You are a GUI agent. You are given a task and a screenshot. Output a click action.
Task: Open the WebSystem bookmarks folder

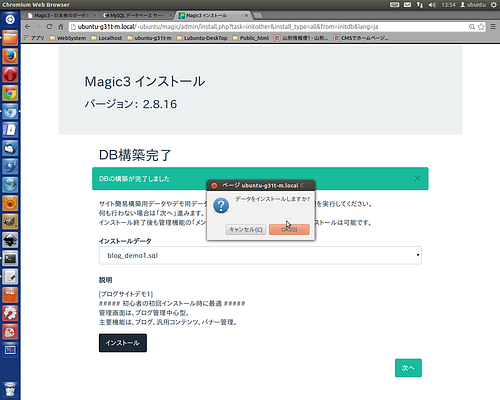(68, 38)
